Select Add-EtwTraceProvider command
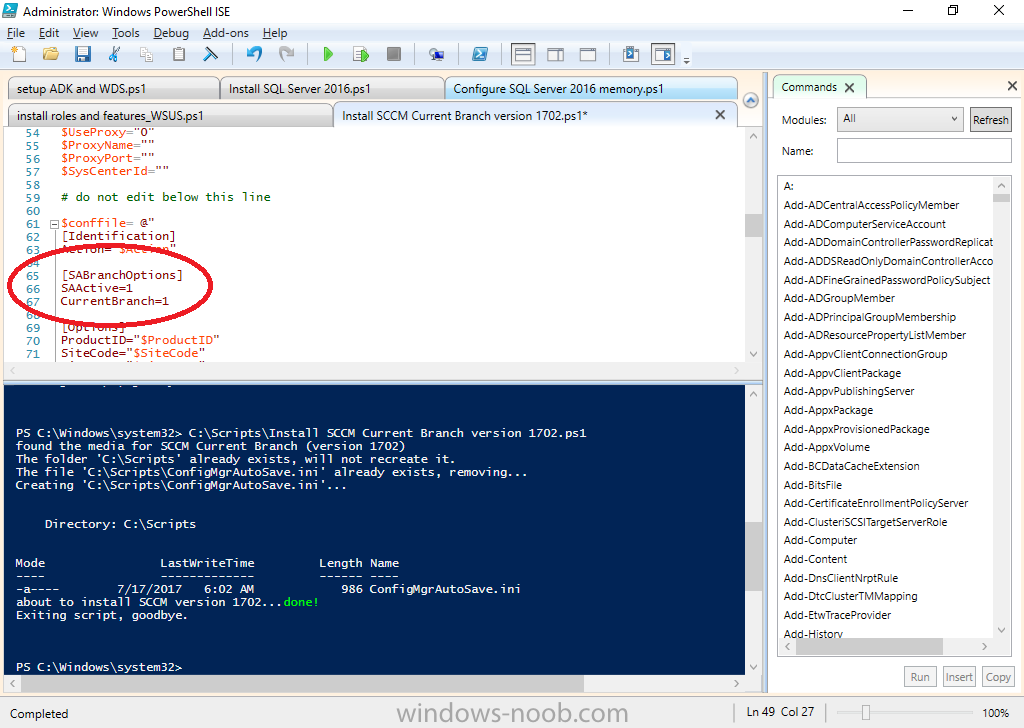This screenshot has height=728, width=1024. (x=837, y=615)
